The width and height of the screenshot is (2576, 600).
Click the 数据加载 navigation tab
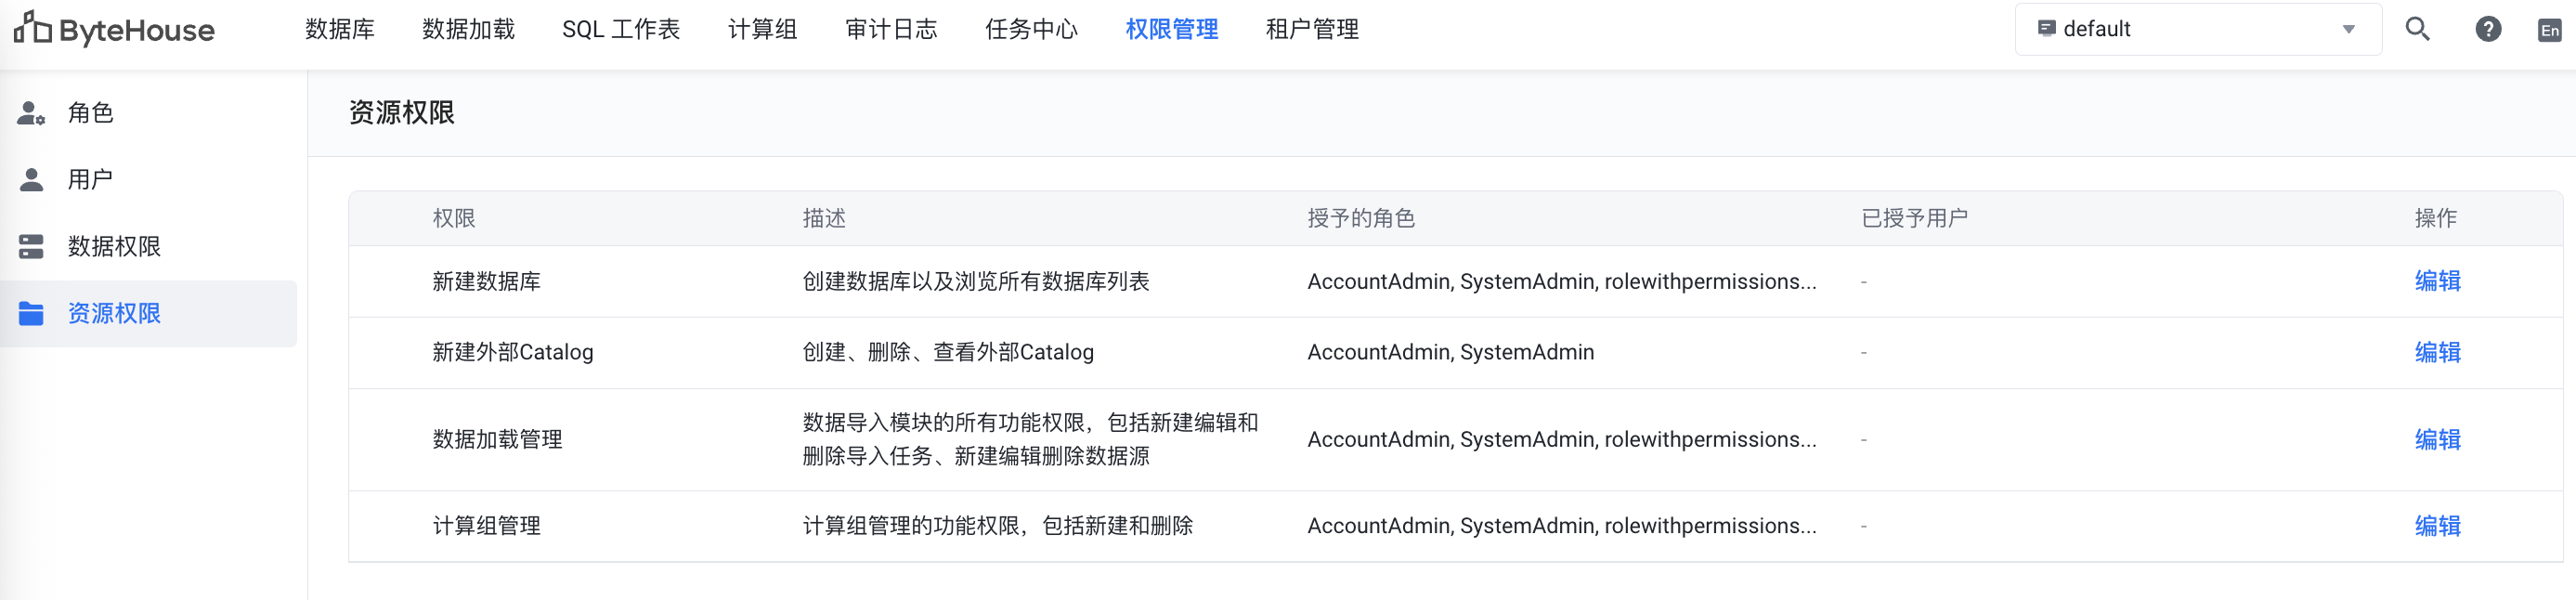[x=468, y=29]
